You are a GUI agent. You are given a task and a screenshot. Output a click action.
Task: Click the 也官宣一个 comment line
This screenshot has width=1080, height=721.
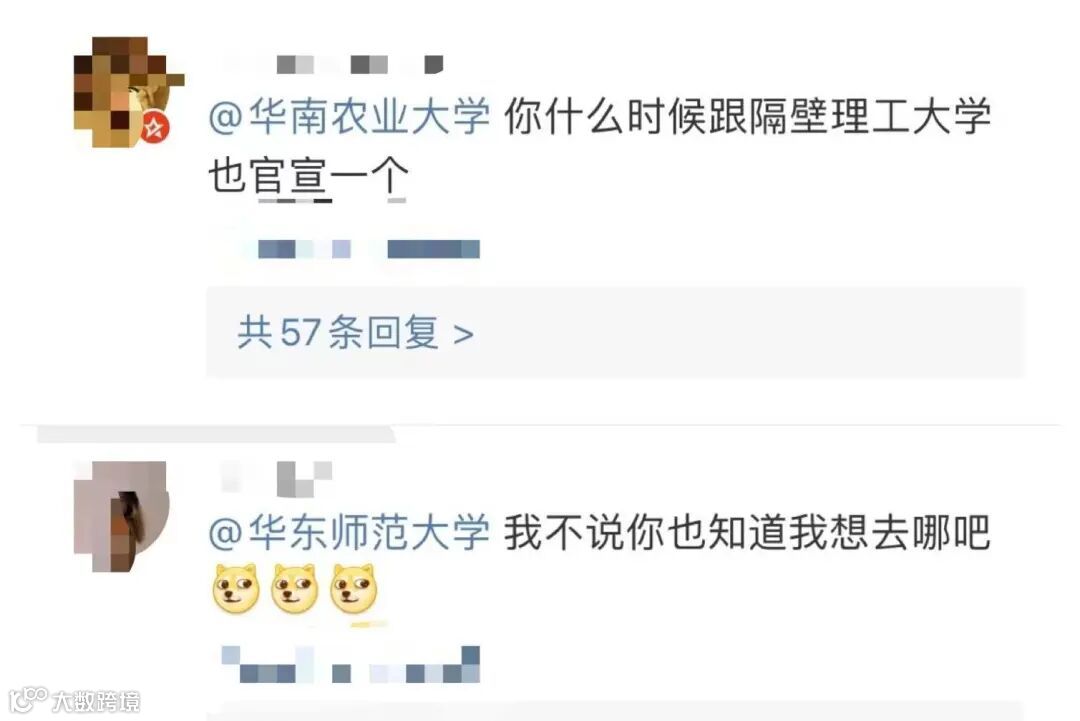click(309, 176)
